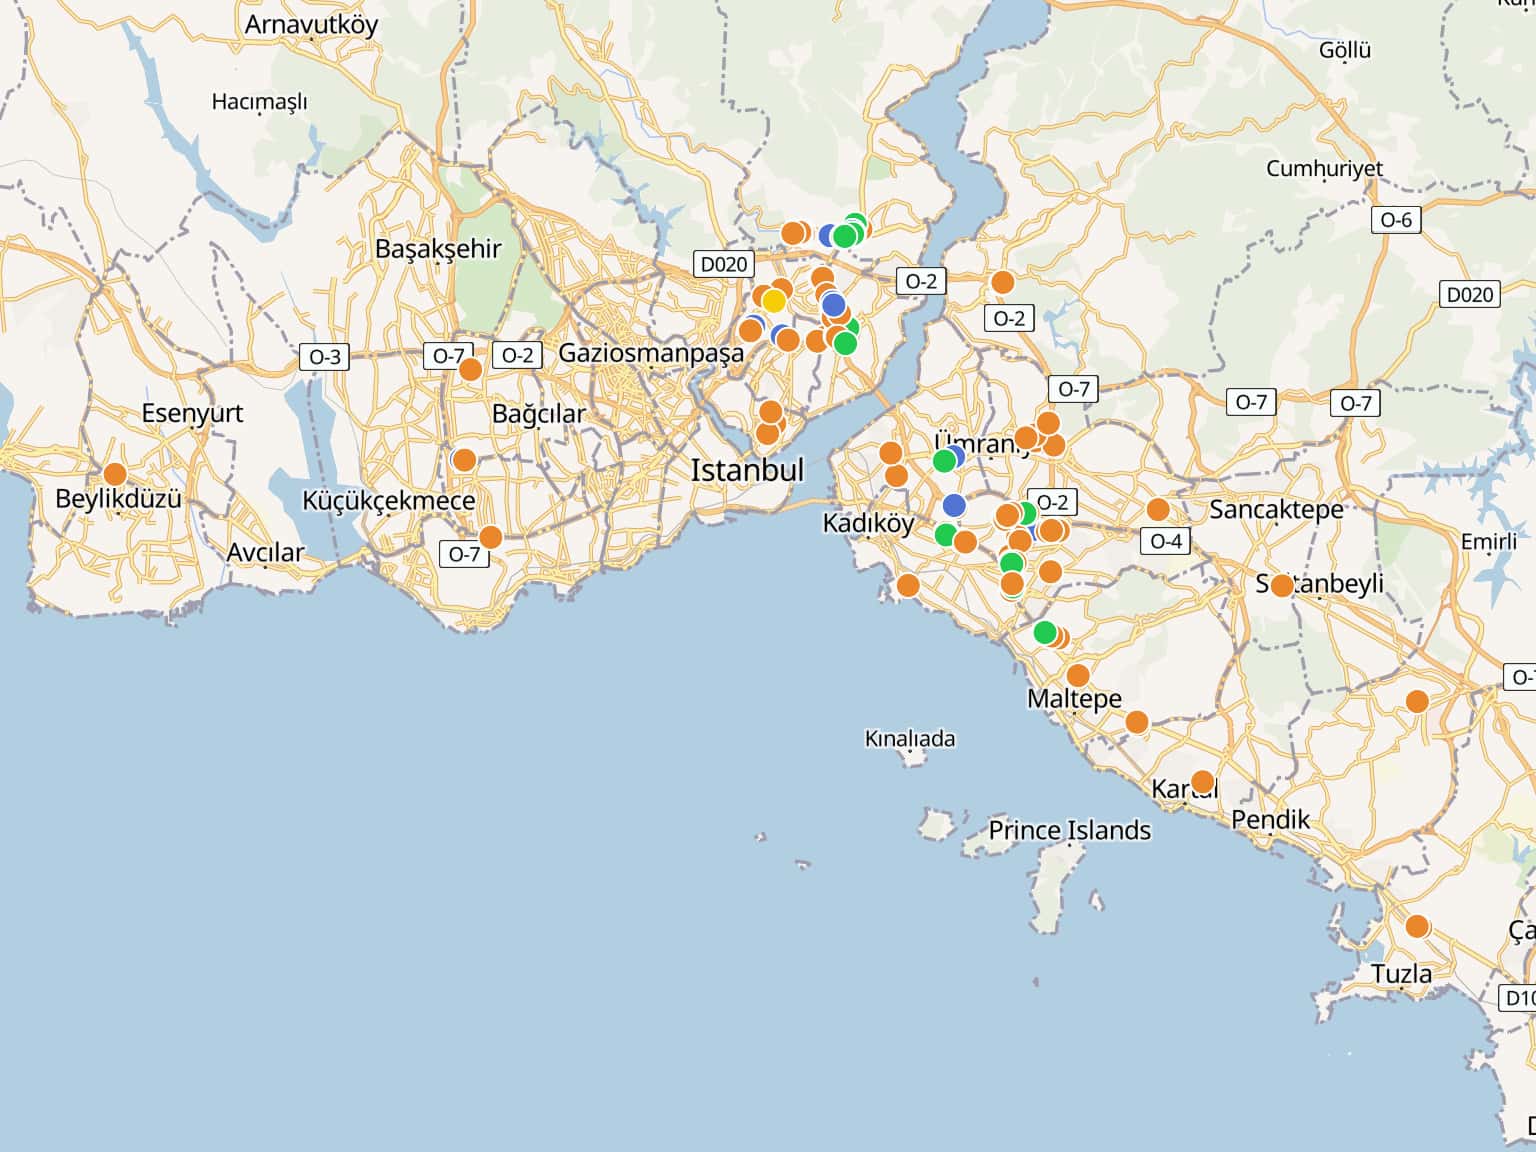This screenshot has width=1536, height=1152.
Task: Click the orange marker on Sultanbeyli label
Action: click(x=1282, y=585)
